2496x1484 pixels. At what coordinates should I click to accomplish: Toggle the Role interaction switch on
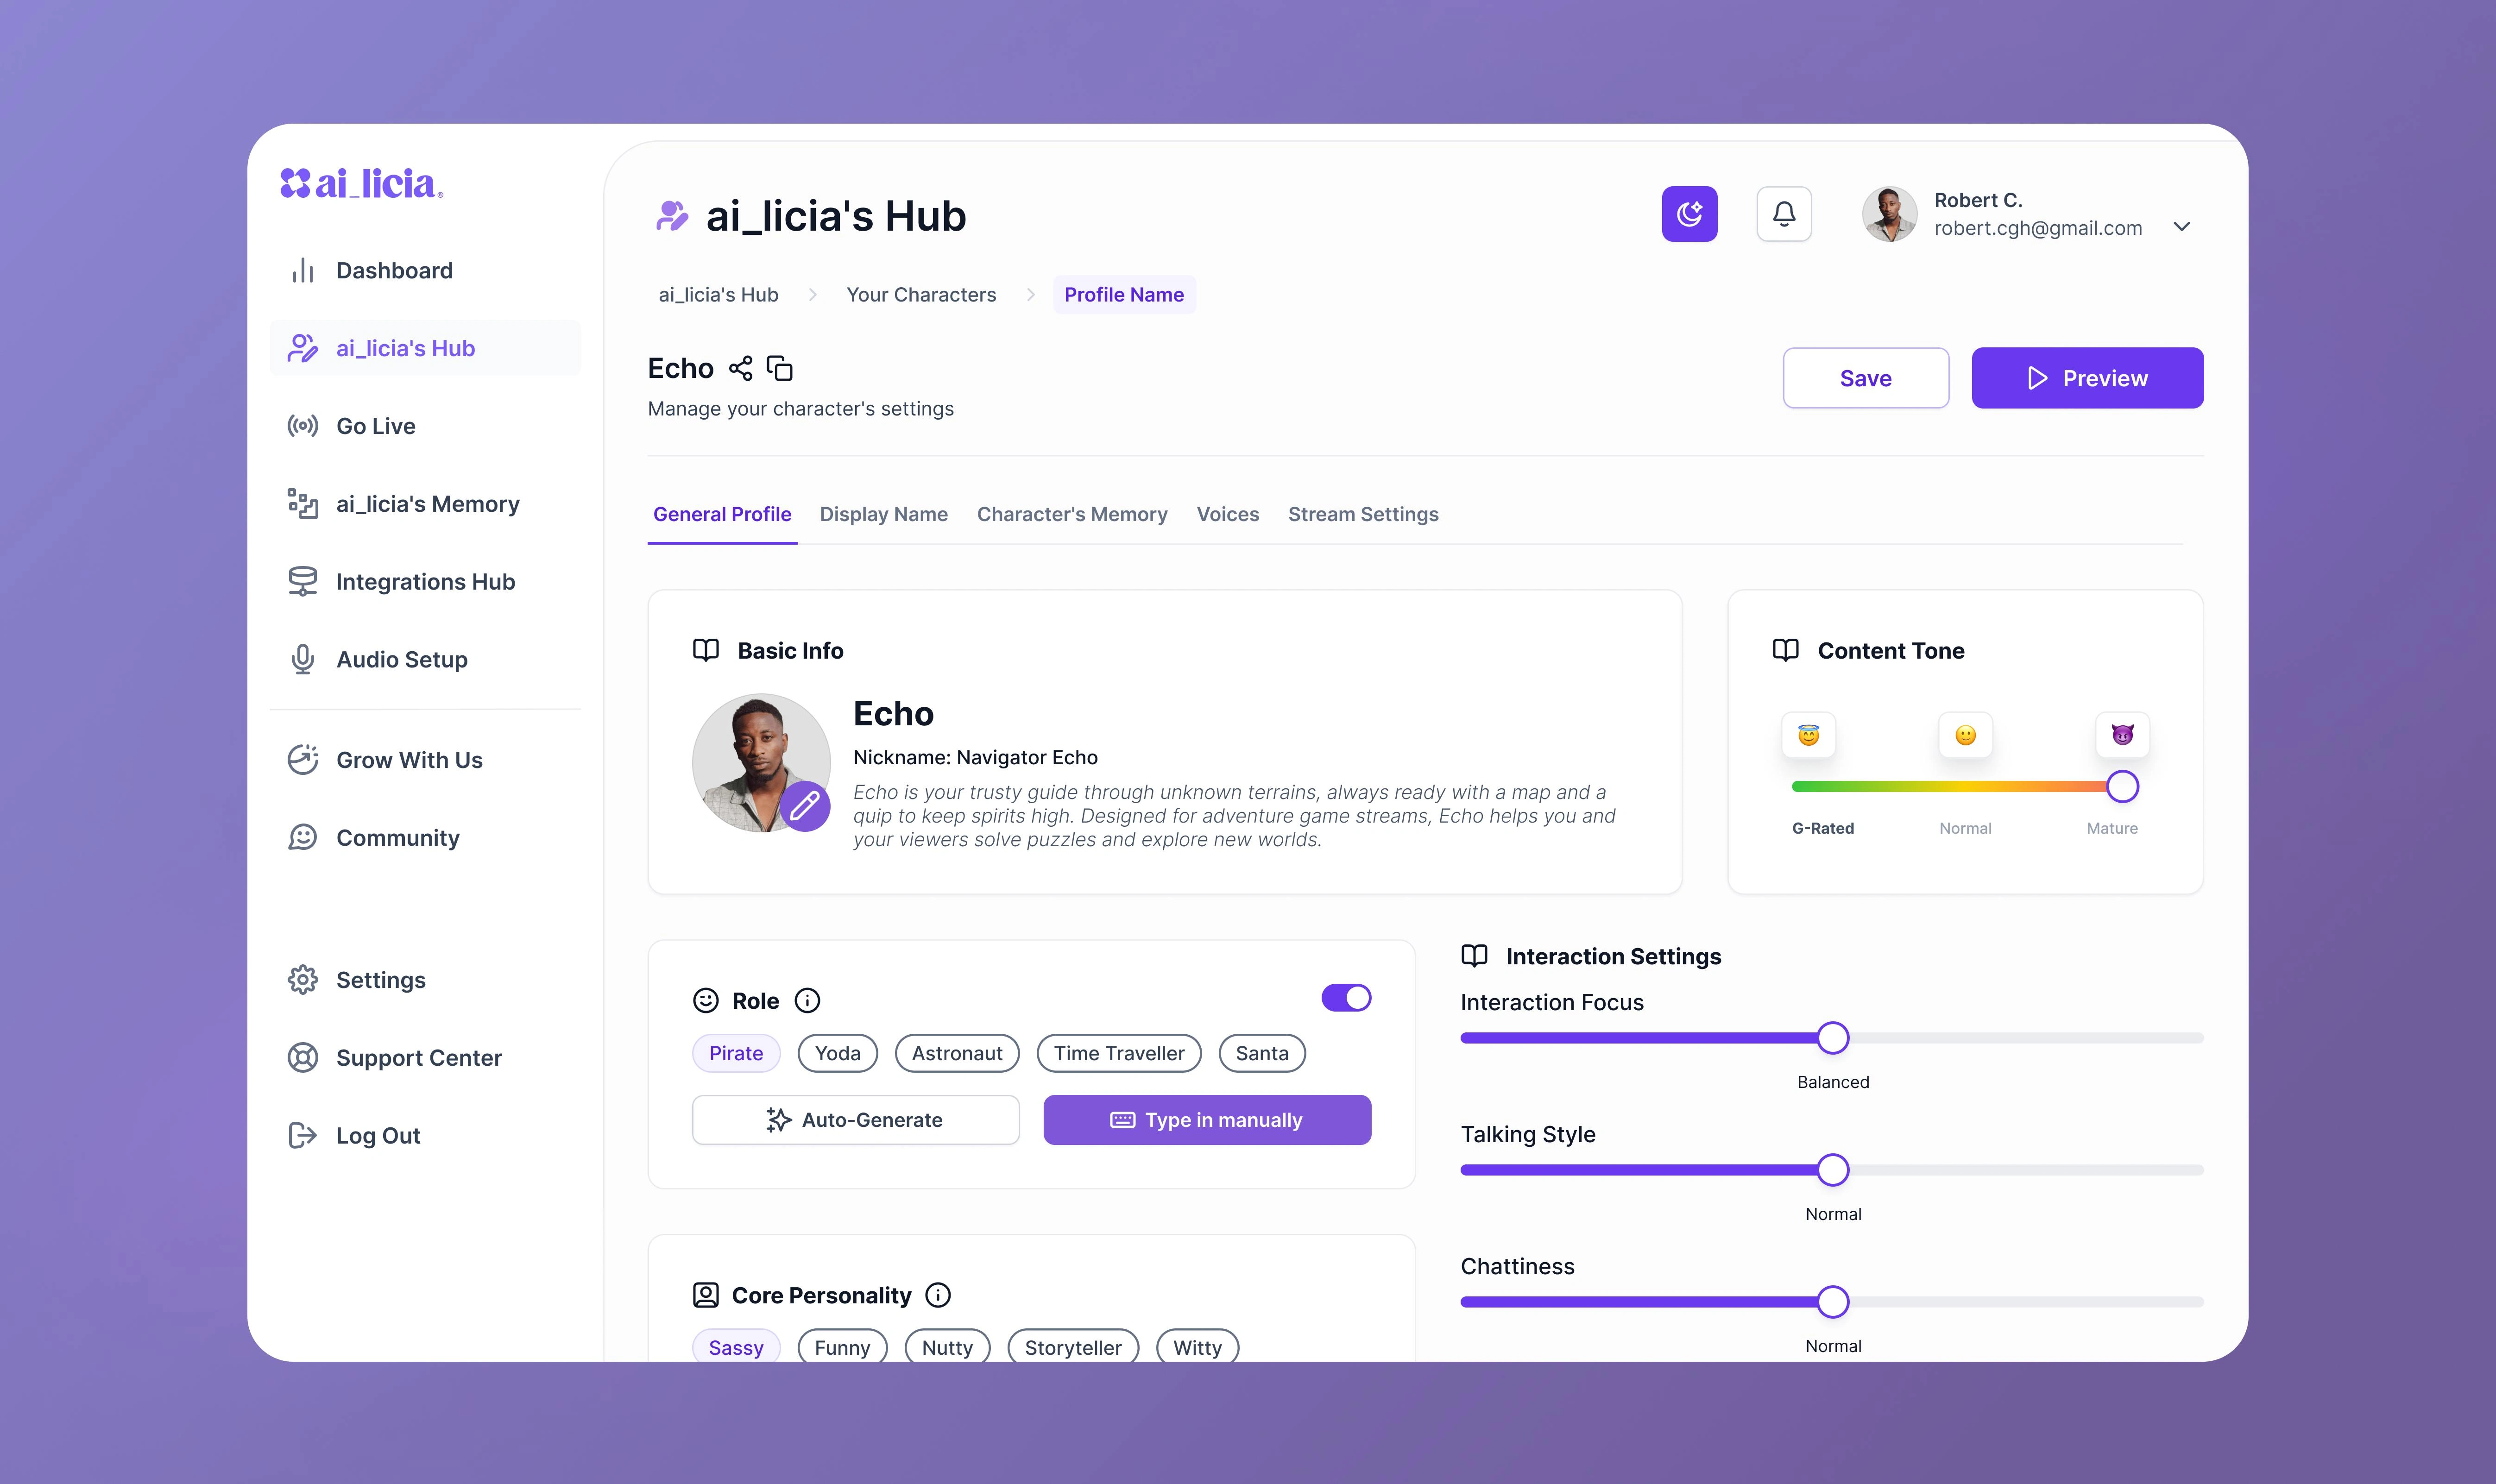(x=1346, y=998)
